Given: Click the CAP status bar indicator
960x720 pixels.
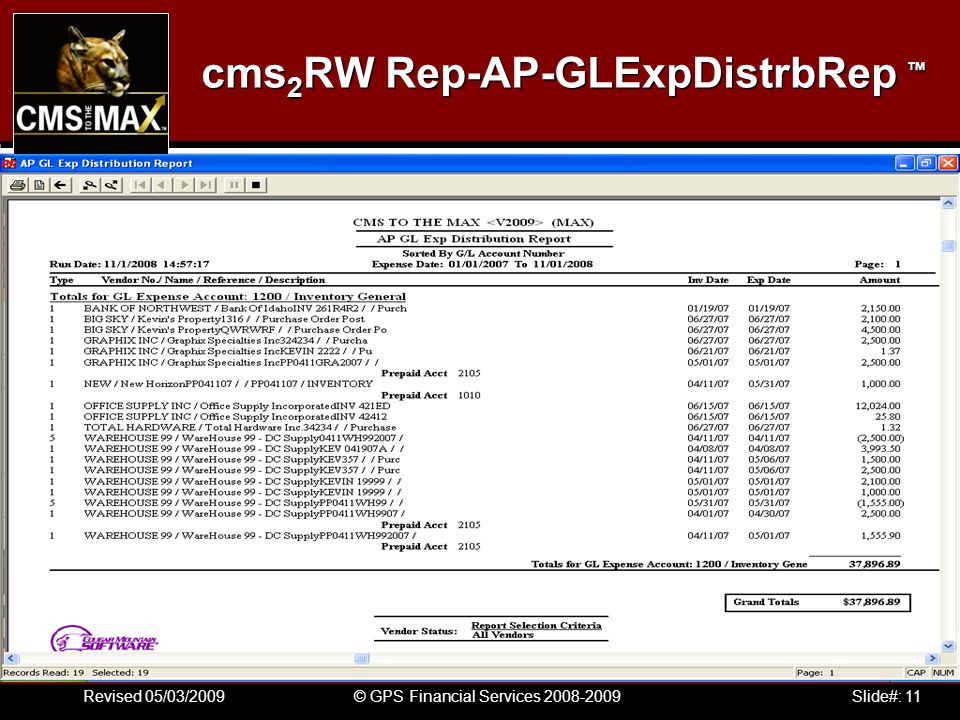Looking at the screenshot, I should pos(916,672).
